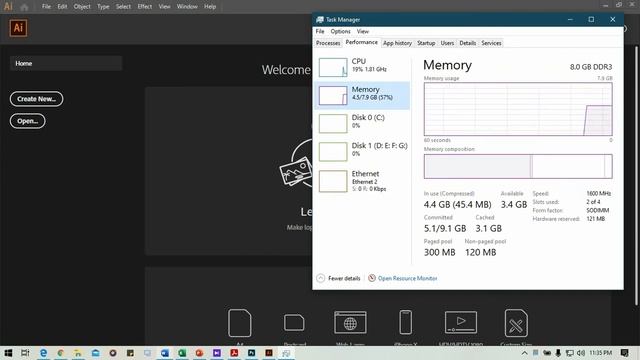Click the taskbar clock showing 11:35 PM
The image size is (640, 360).
tap(600, 353)
